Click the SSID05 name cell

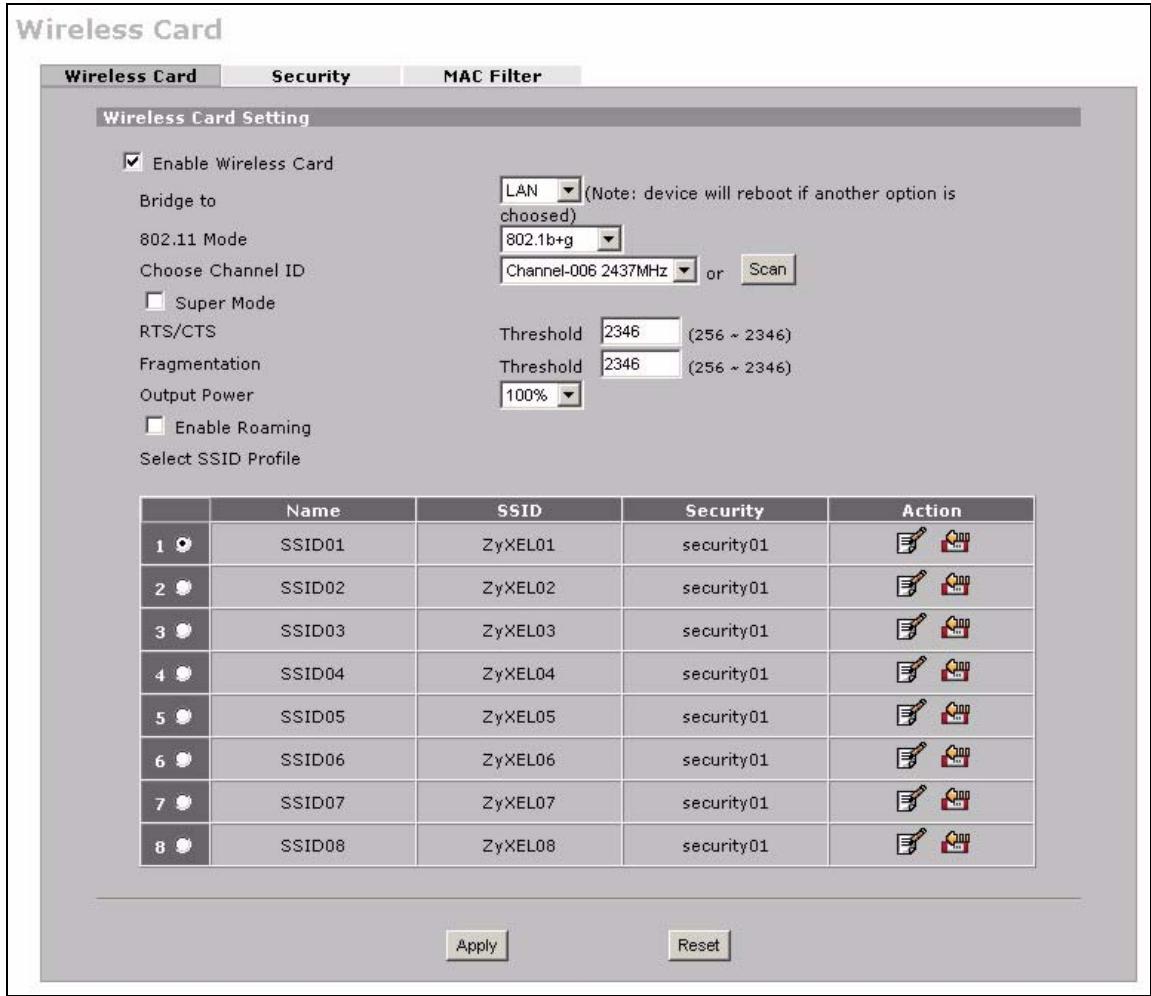tap(313, 716)
